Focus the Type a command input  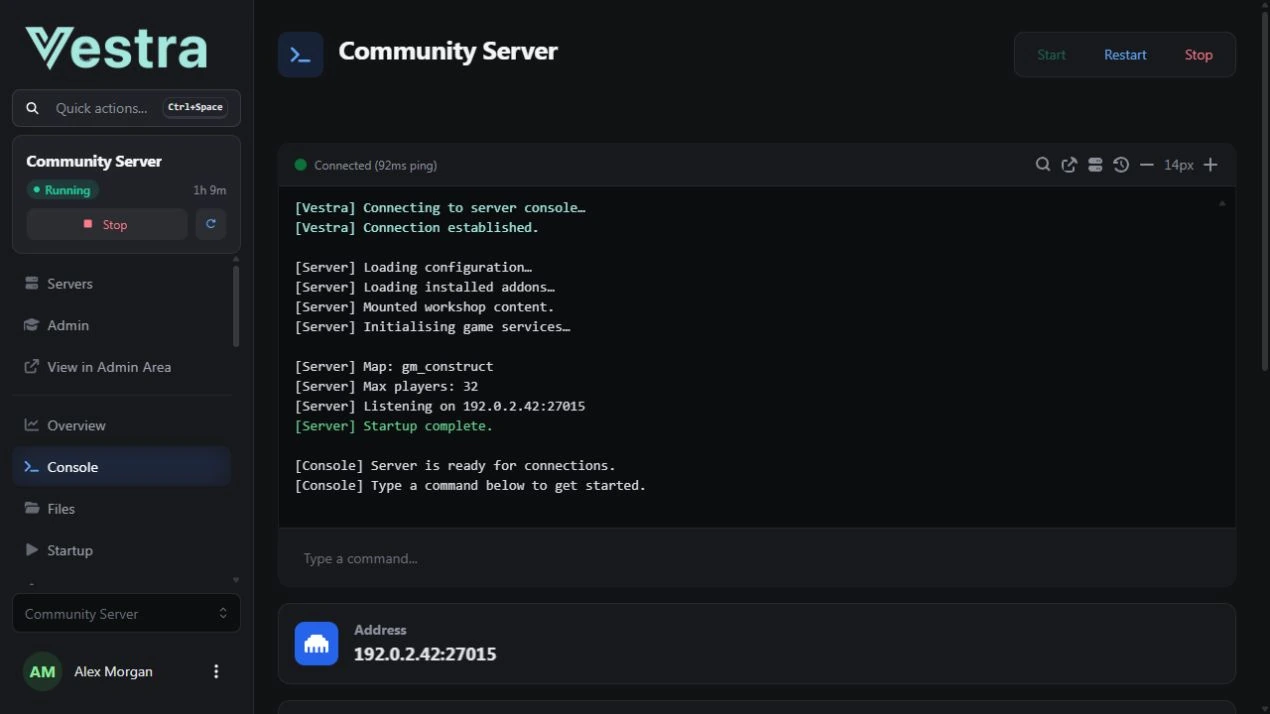(757, 558)
